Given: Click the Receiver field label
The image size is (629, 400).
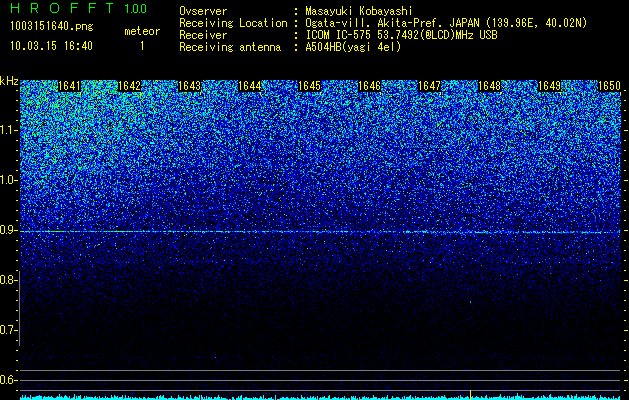Looking at the screenshot, I should pyautogui.click(x=203, y=35).
